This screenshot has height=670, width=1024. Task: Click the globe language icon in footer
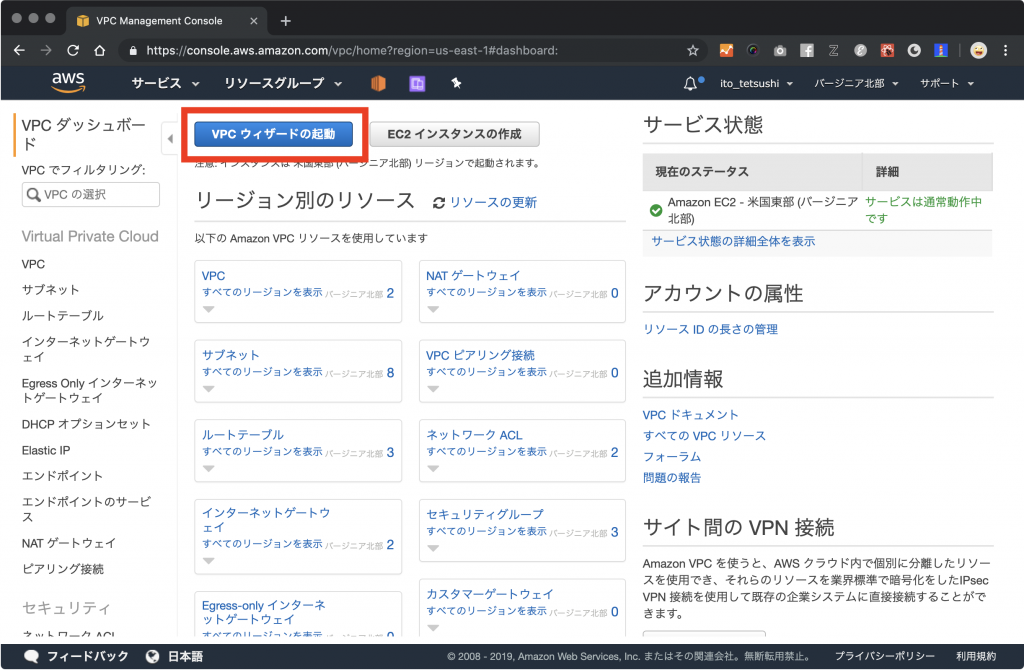pos(152,656)
